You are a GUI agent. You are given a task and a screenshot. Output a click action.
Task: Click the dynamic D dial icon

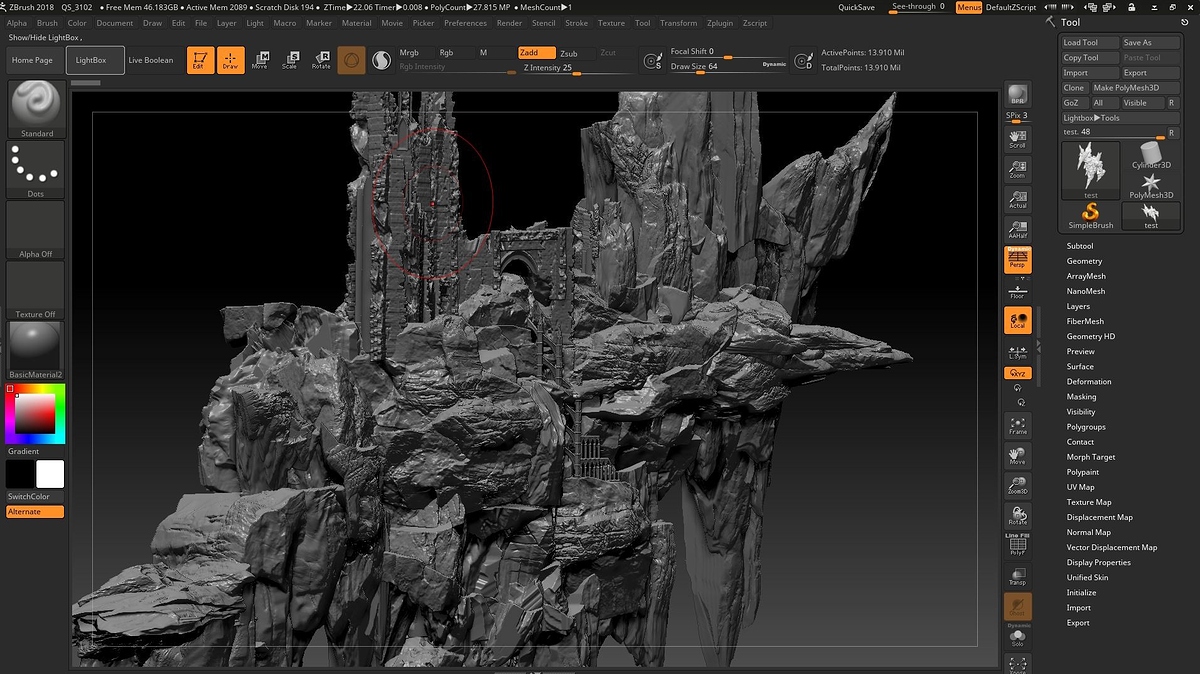[x=803, y=62]
